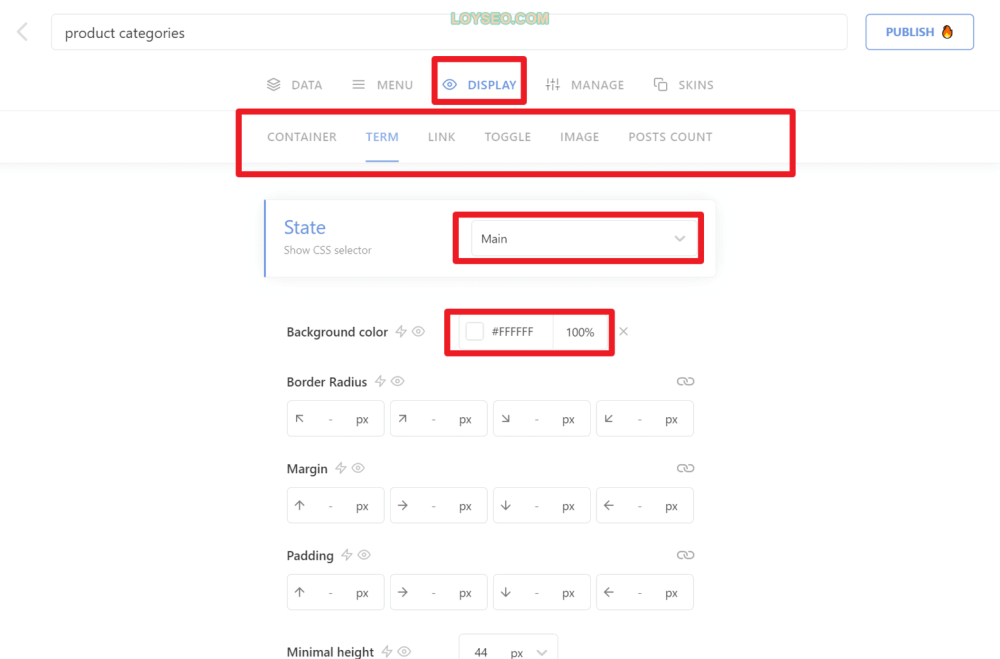Open the MANAGE tab
Image resolution: width=1000 pixels, height=659 pixels.
[x=585, y=85]
